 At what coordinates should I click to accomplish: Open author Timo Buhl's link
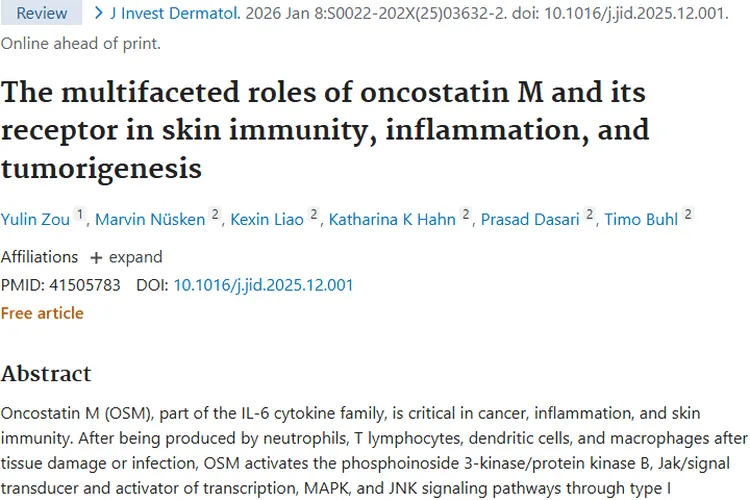click(641, 220)
